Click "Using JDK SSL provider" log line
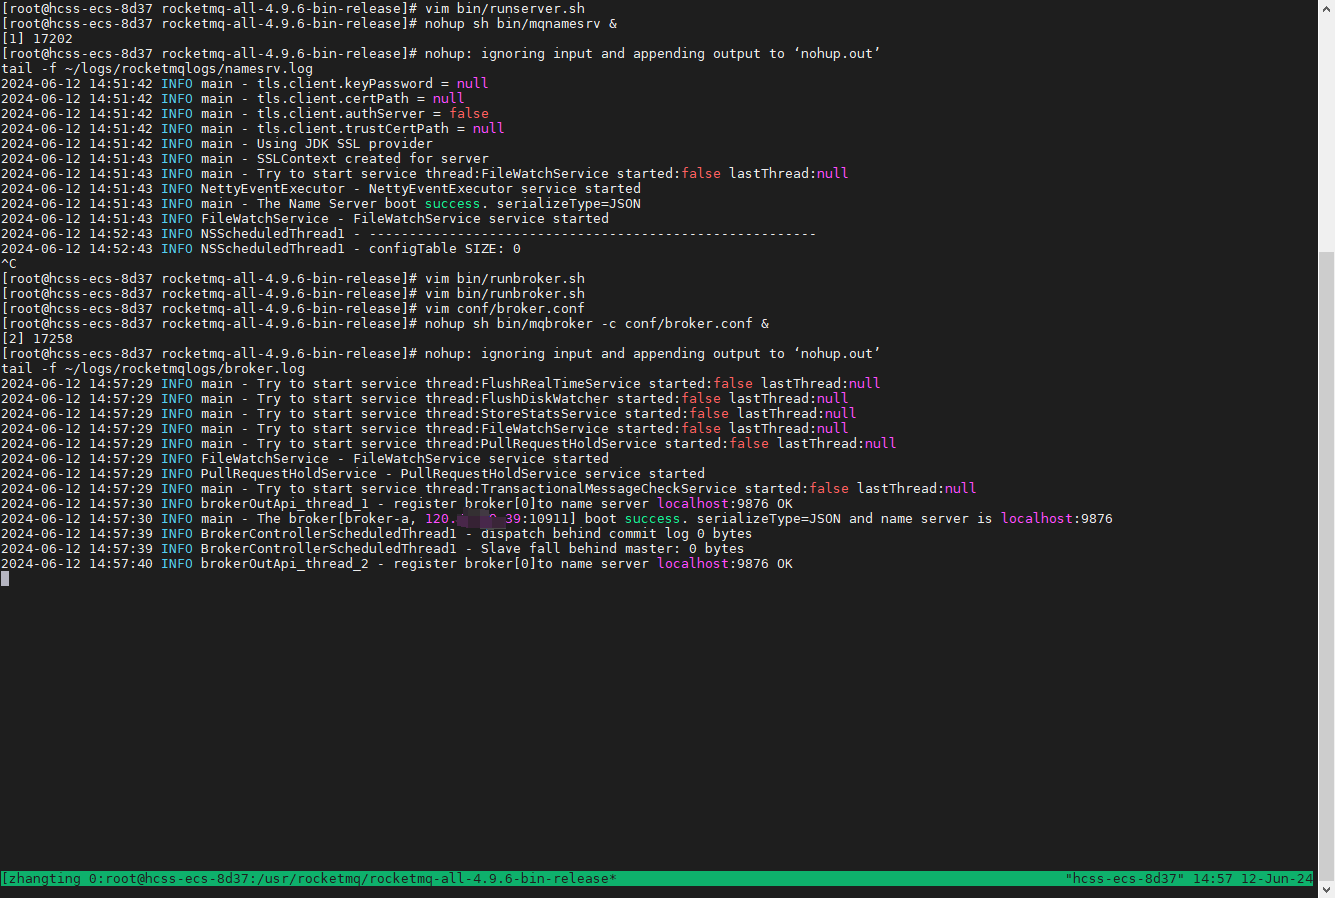This screenshot has width=1335, height=898. 217,144
